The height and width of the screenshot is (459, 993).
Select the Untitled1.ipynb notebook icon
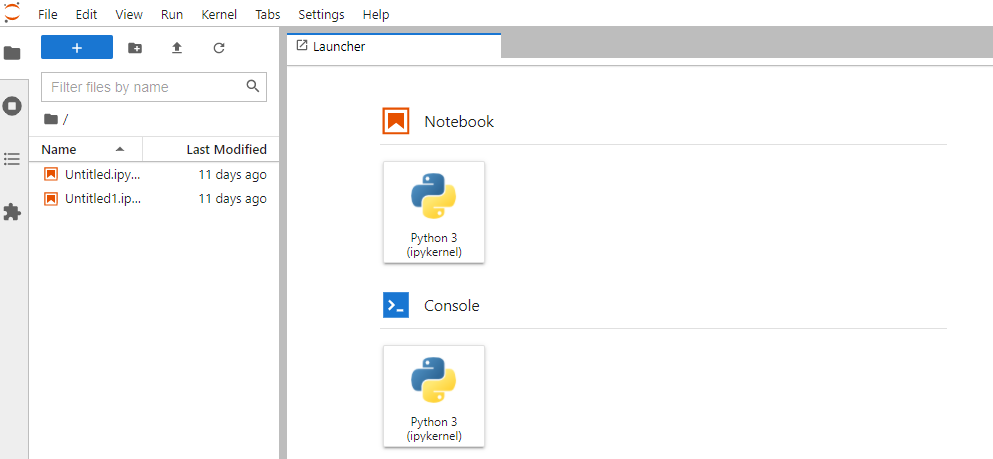(x=51, y=199)
